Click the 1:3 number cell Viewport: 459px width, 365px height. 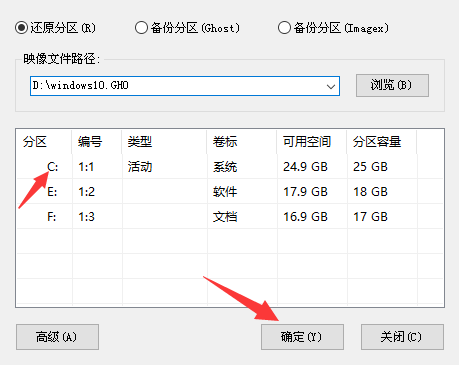[x=86, y=217]
